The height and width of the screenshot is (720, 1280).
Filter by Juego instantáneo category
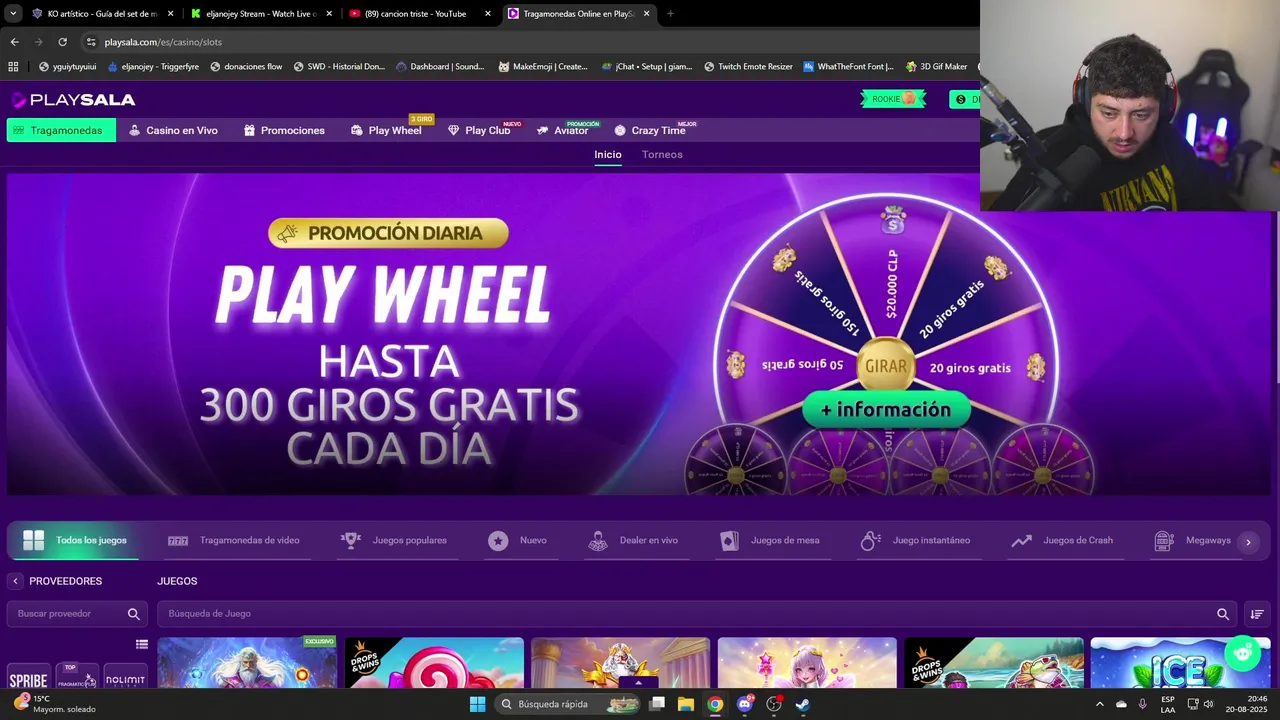pos(915,540)
